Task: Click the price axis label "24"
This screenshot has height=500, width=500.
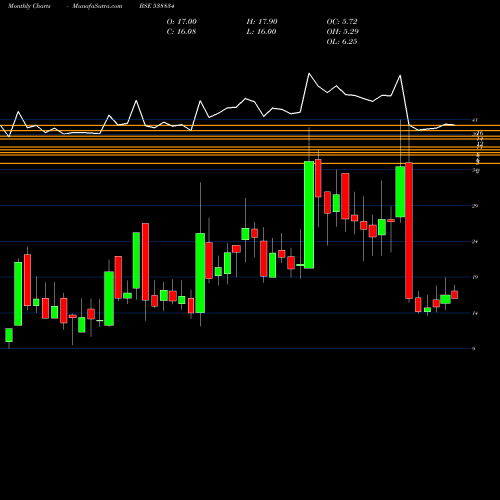Action: [x=475, y=241]
